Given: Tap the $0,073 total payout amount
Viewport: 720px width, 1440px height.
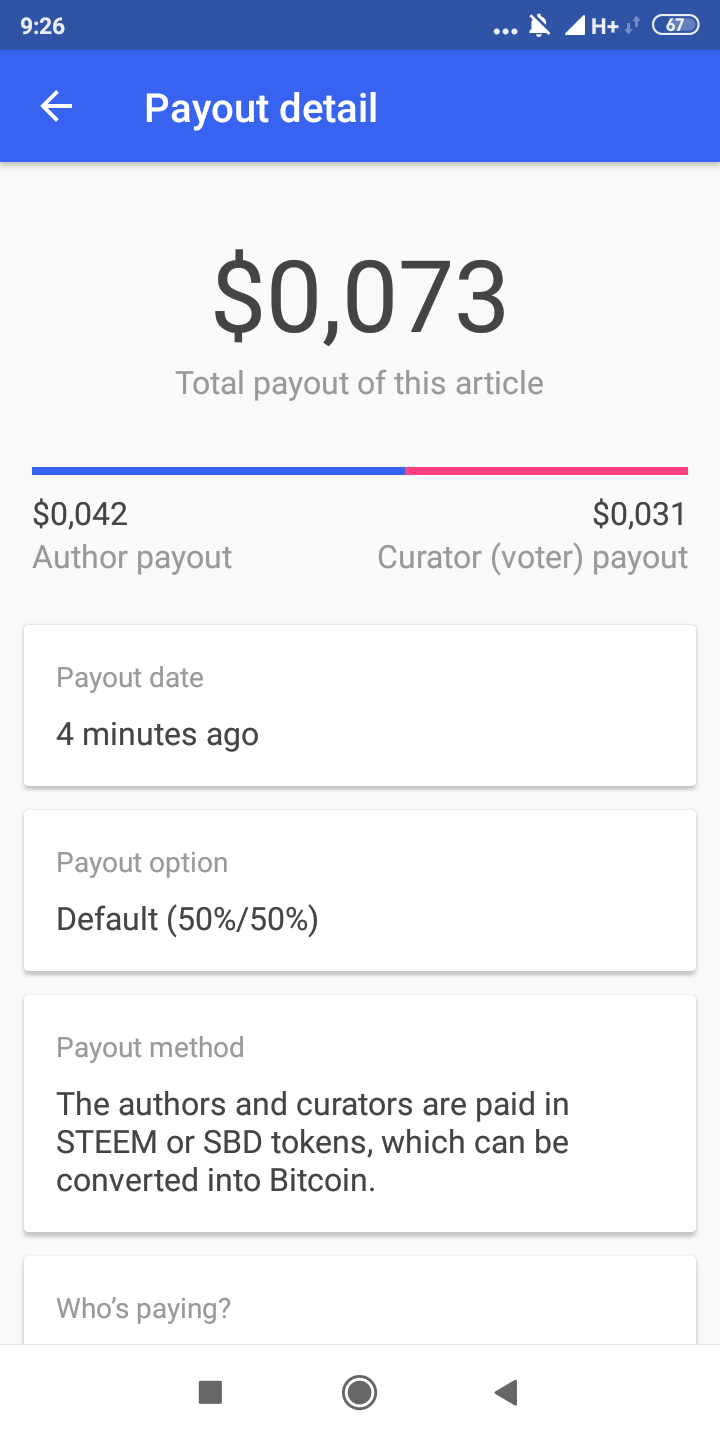Looking at the screenshot, I should (x=360, y=298).
